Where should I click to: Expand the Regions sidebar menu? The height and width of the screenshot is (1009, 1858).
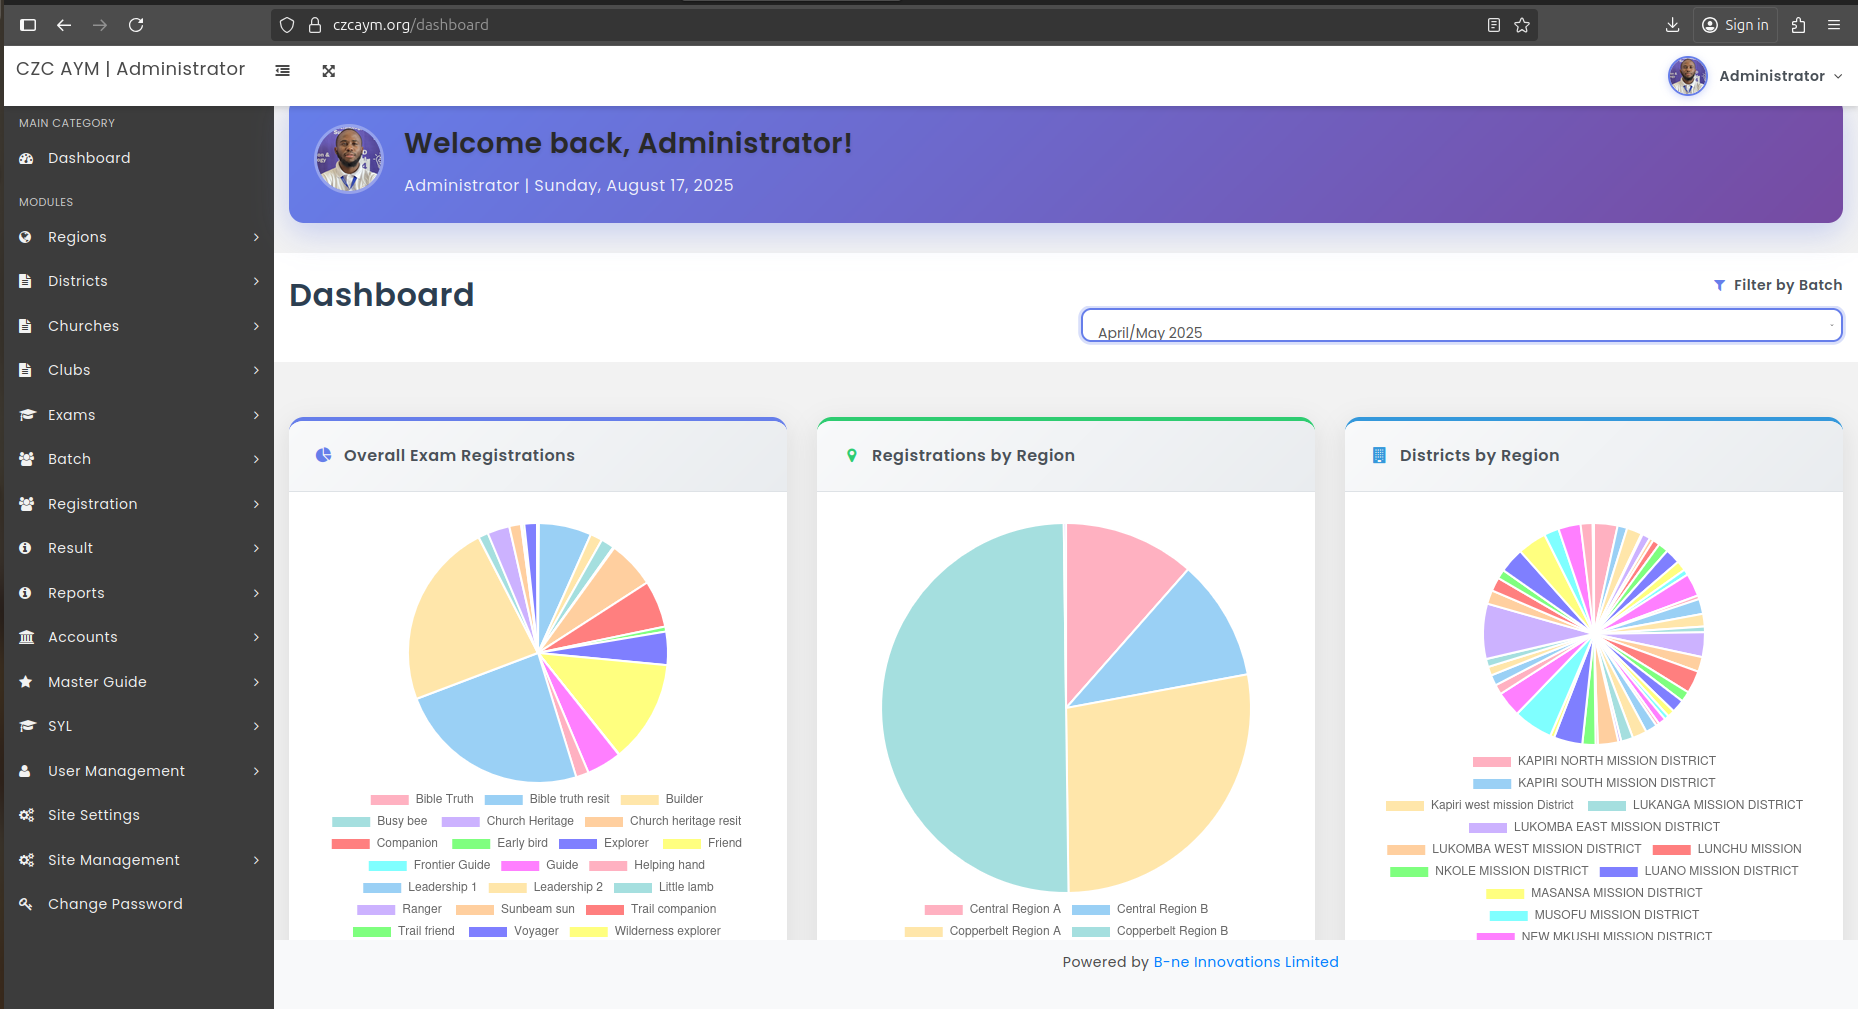pyautogui.click(x=76, y=237)
